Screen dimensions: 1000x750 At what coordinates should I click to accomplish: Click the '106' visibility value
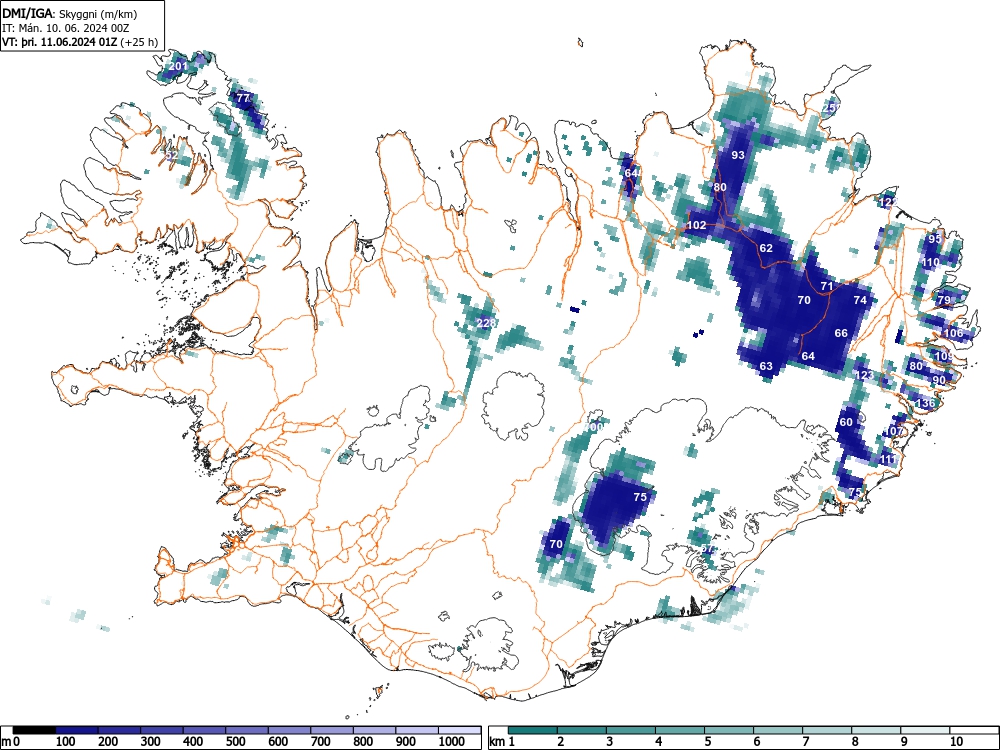(x=953, y=333)
